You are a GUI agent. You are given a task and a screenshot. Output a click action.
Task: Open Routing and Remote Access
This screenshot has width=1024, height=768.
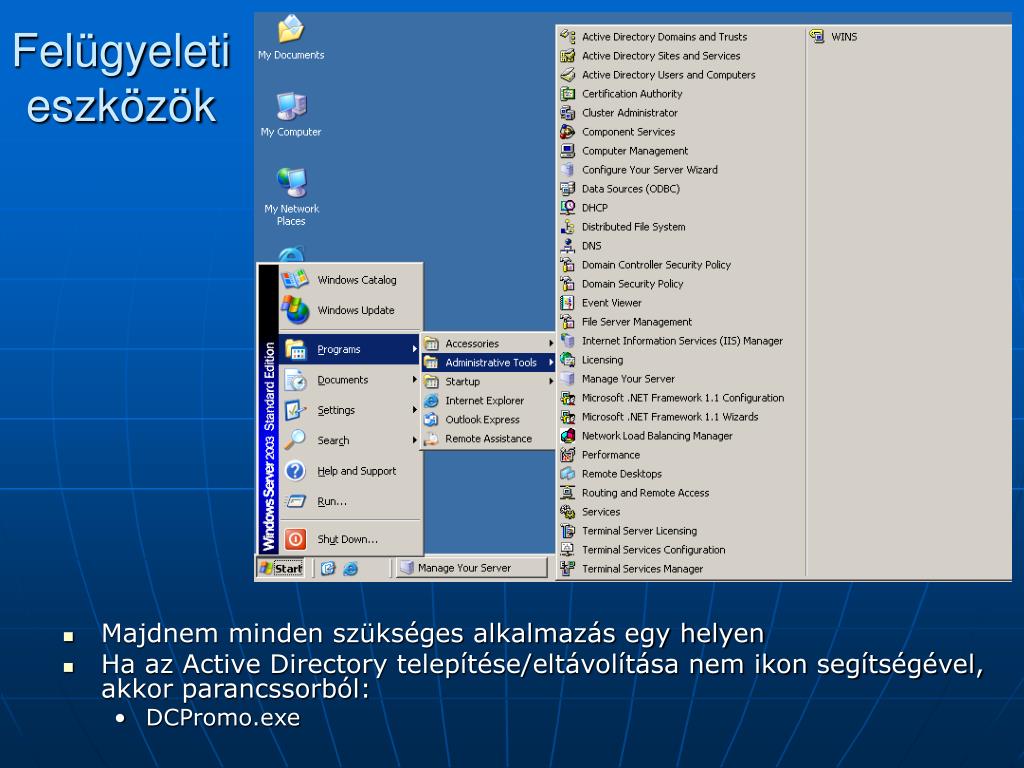pos(681,492)
